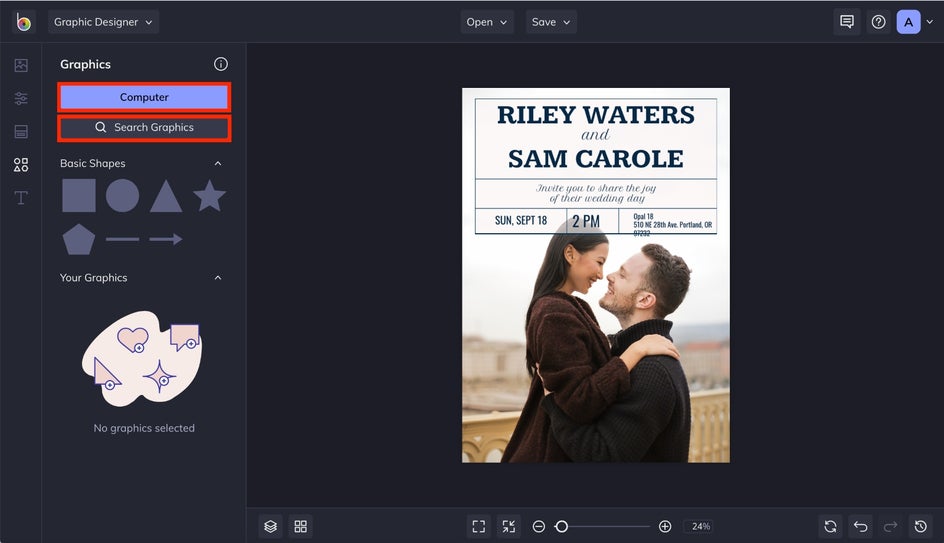Click the undo arrow icon

pyautogui.click(x=860, y=526)
